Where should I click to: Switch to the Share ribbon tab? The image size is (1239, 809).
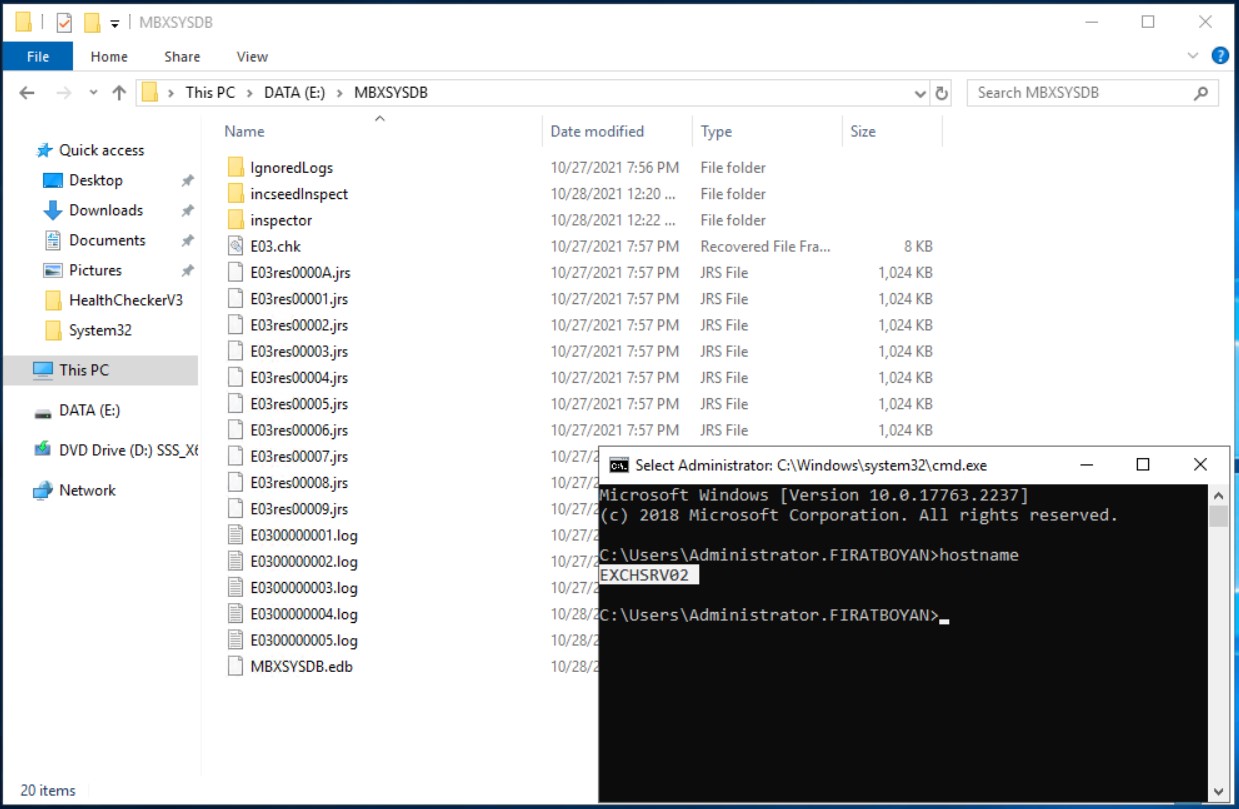182,56
